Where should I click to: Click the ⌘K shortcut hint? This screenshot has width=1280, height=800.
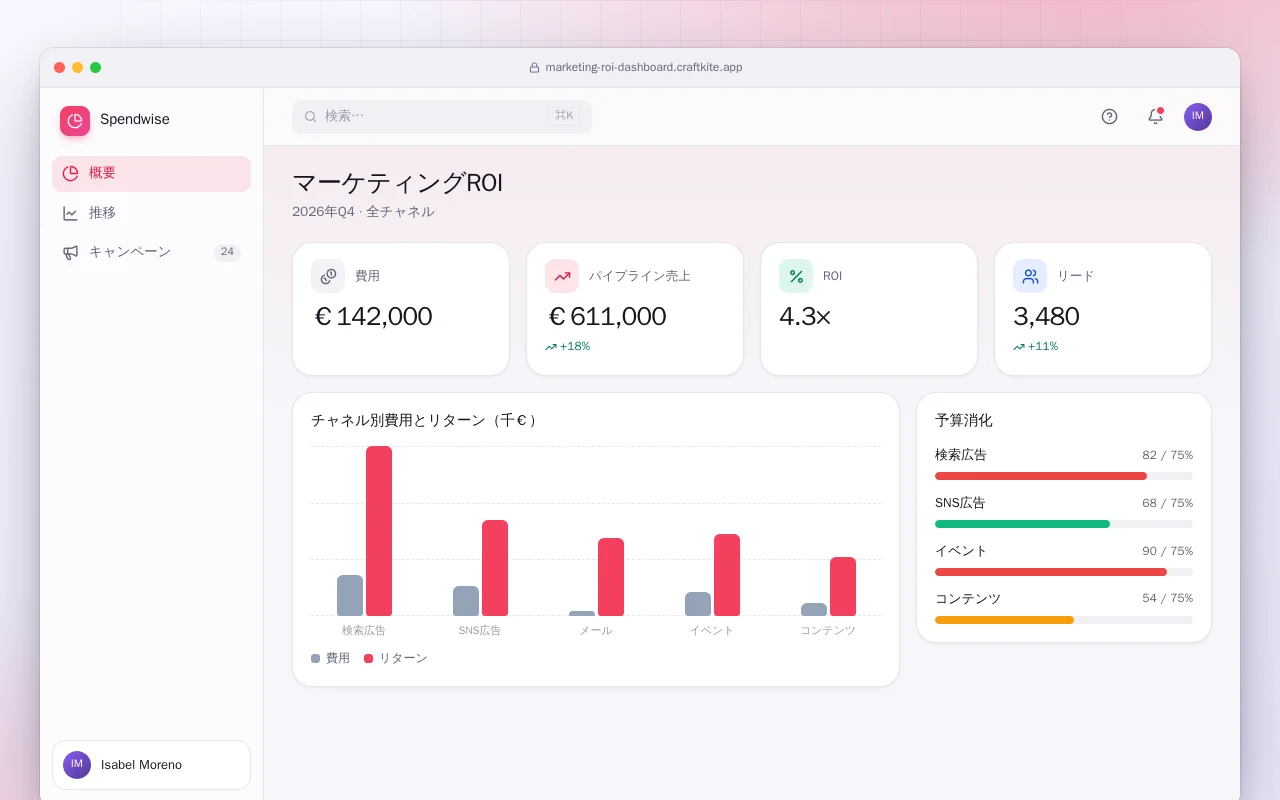coord(564,116)
